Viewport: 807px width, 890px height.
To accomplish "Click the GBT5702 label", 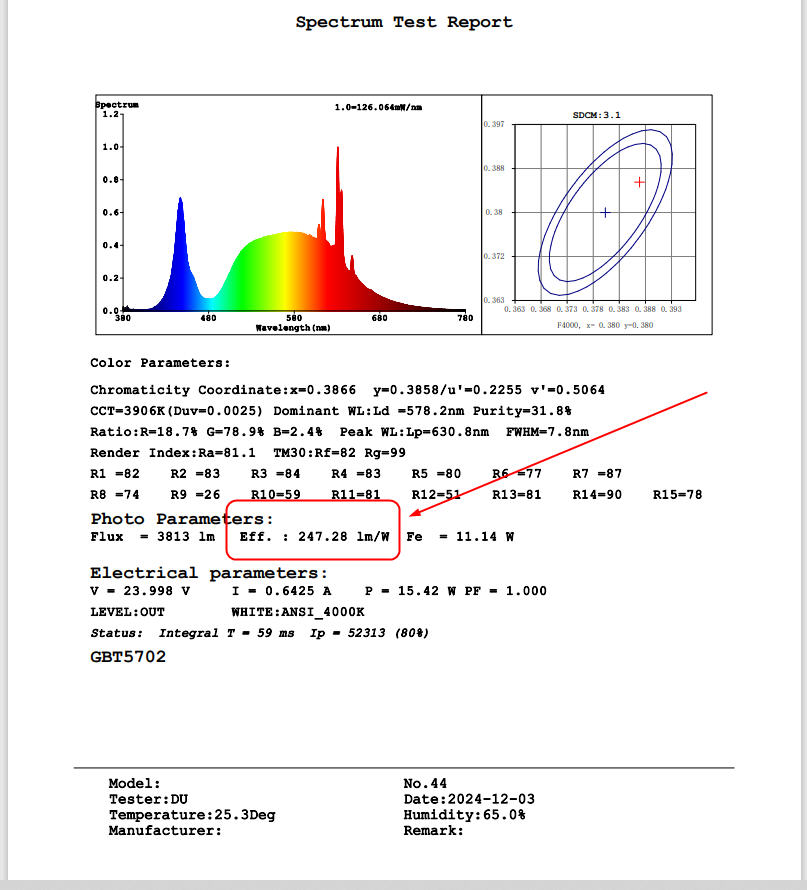I will (128, 657).
